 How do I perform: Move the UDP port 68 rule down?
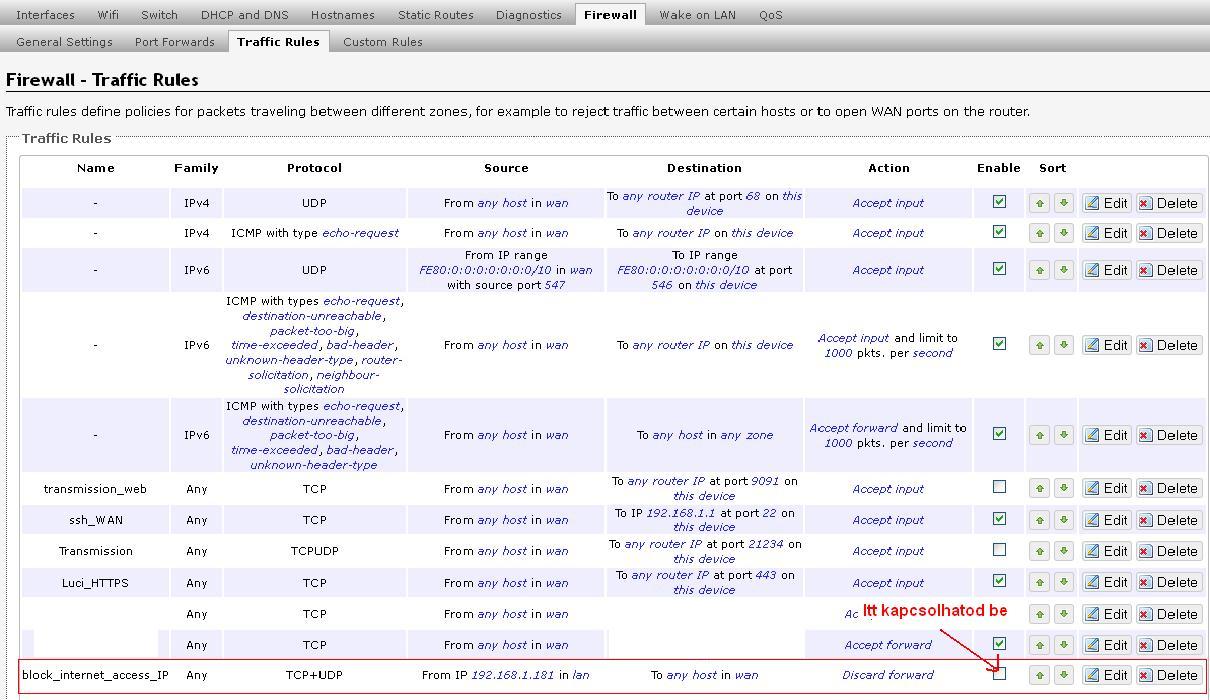pyautogui.click(x=1064, y=203)
